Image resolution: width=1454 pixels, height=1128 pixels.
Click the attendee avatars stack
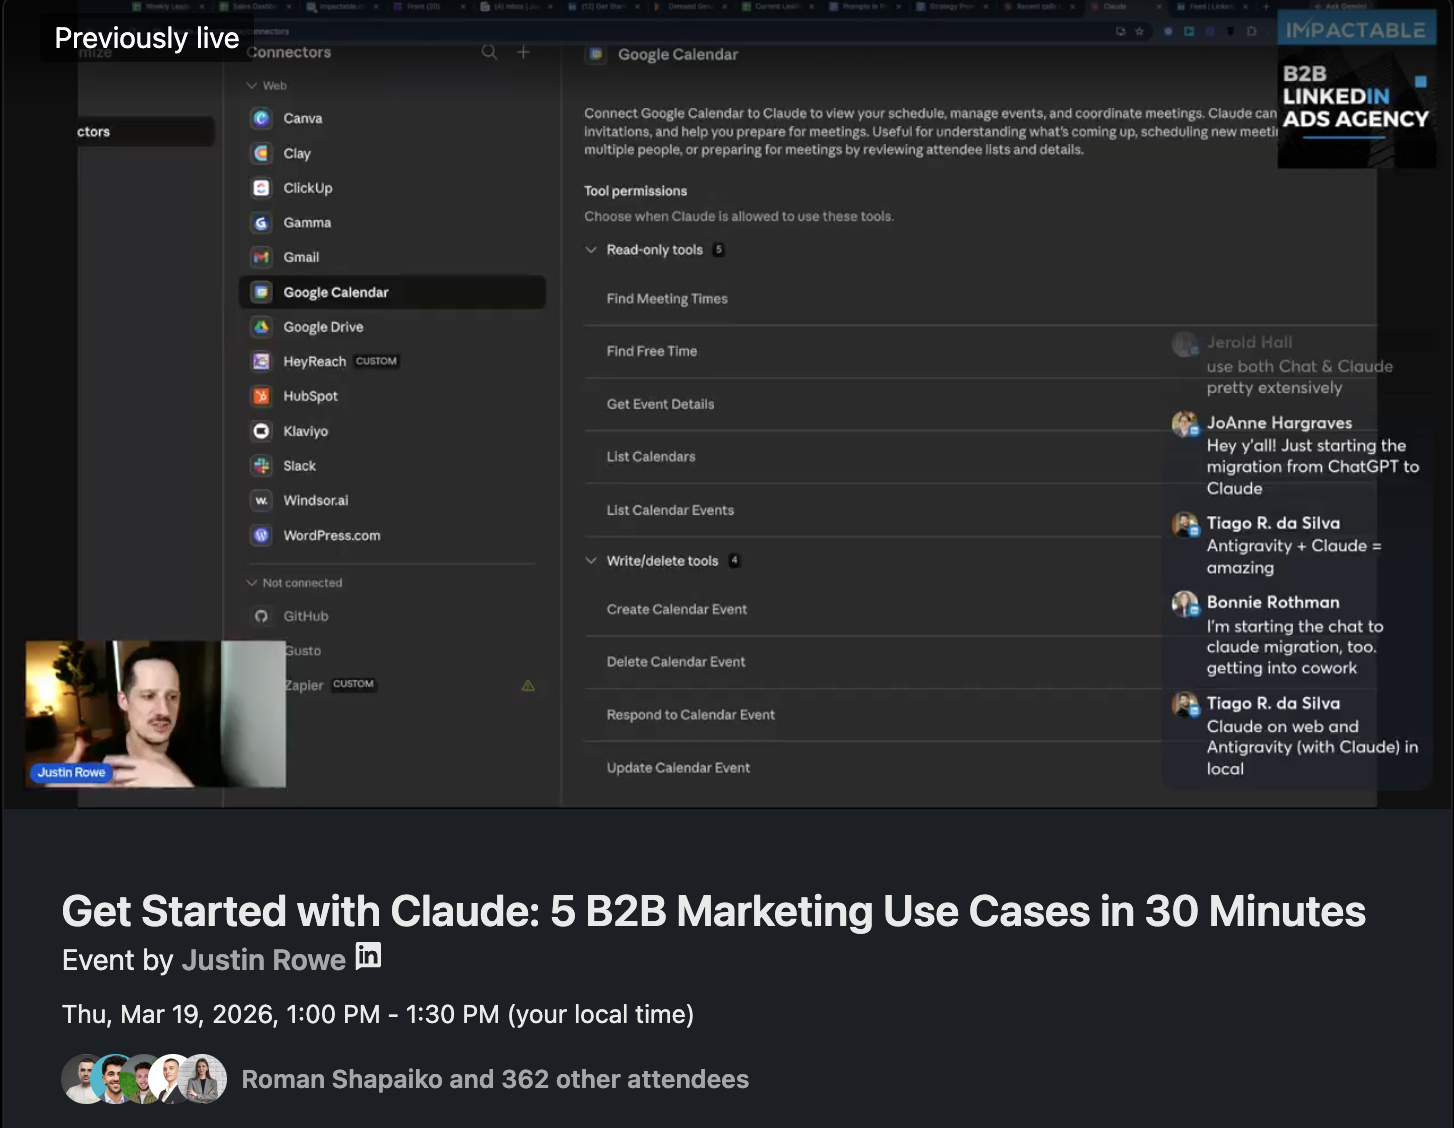(x=144, y=1079)
